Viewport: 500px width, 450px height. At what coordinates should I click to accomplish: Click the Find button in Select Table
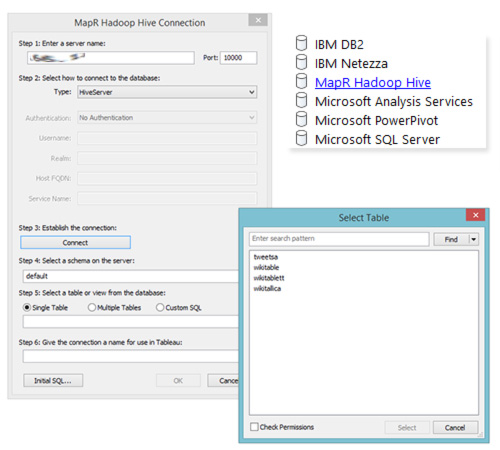[x=451, y=239]
